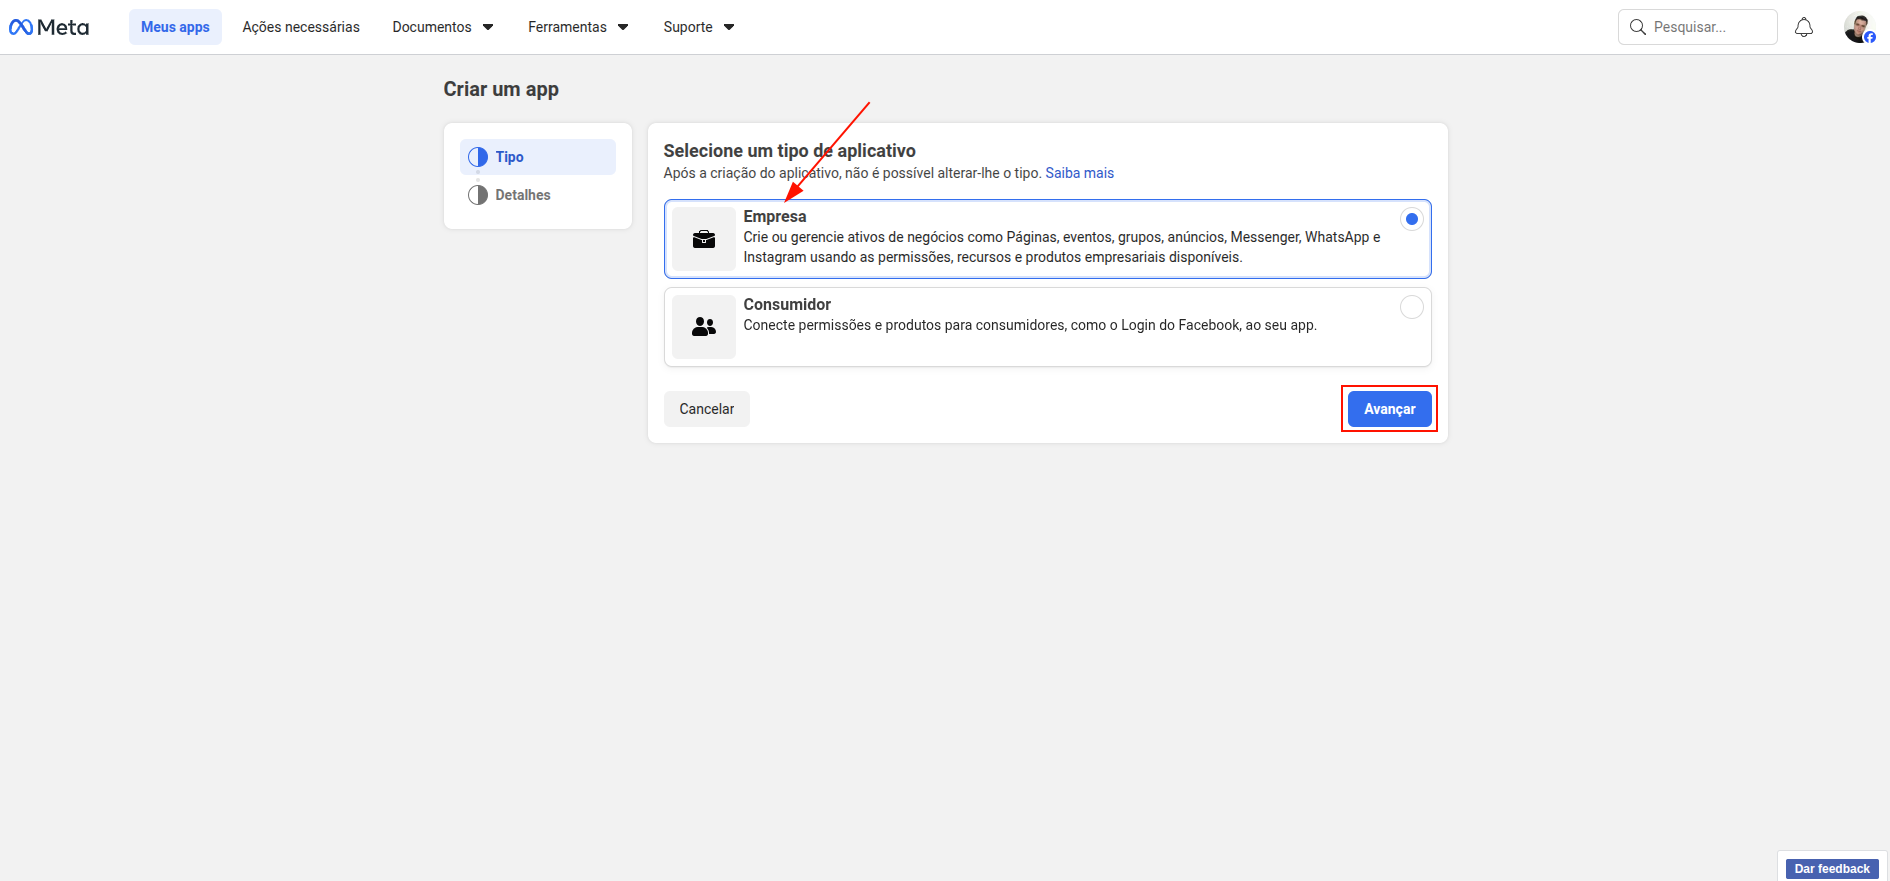Go to Ações necessárias
1890x881 pixels.
pyautogui.click(x=301, y=27)
